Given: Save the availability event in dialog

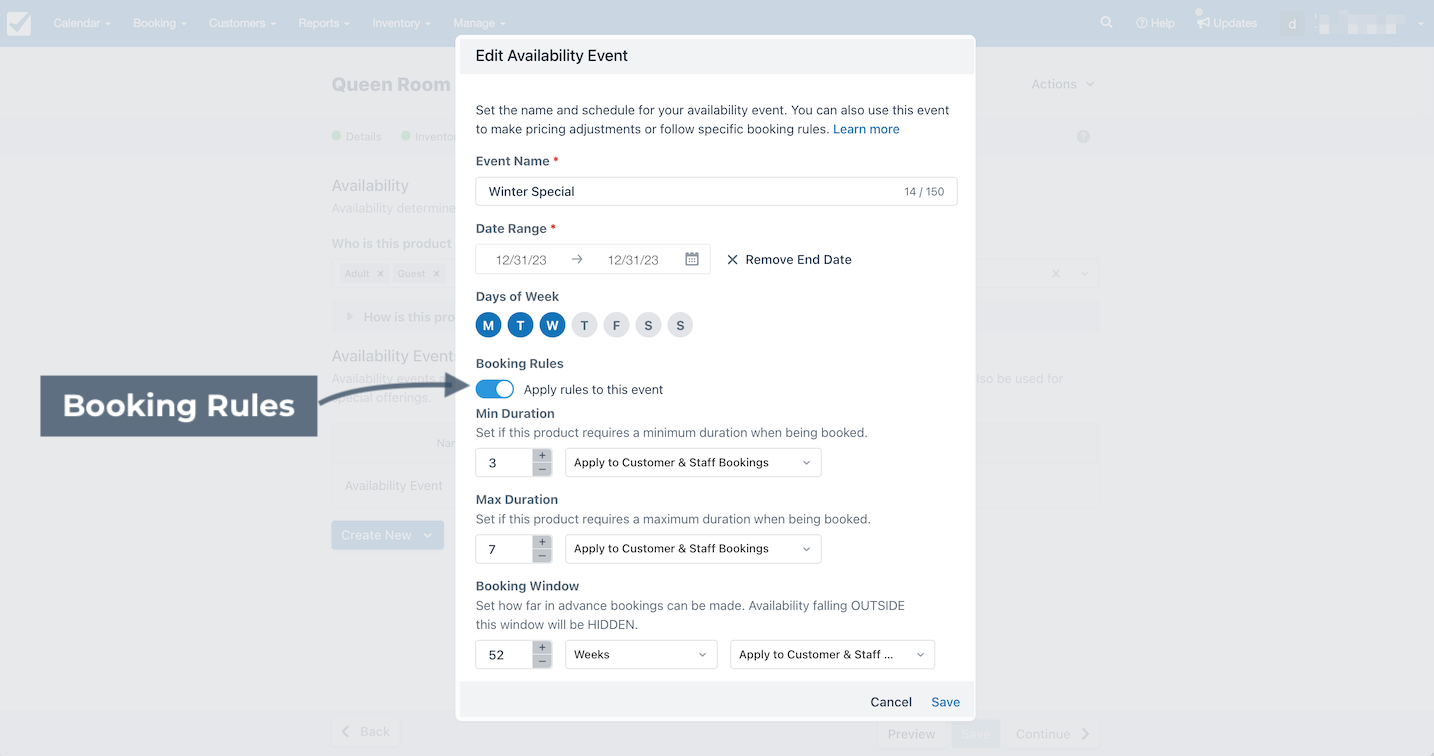Looking at the screenshot, I should [x=945, y=702].
